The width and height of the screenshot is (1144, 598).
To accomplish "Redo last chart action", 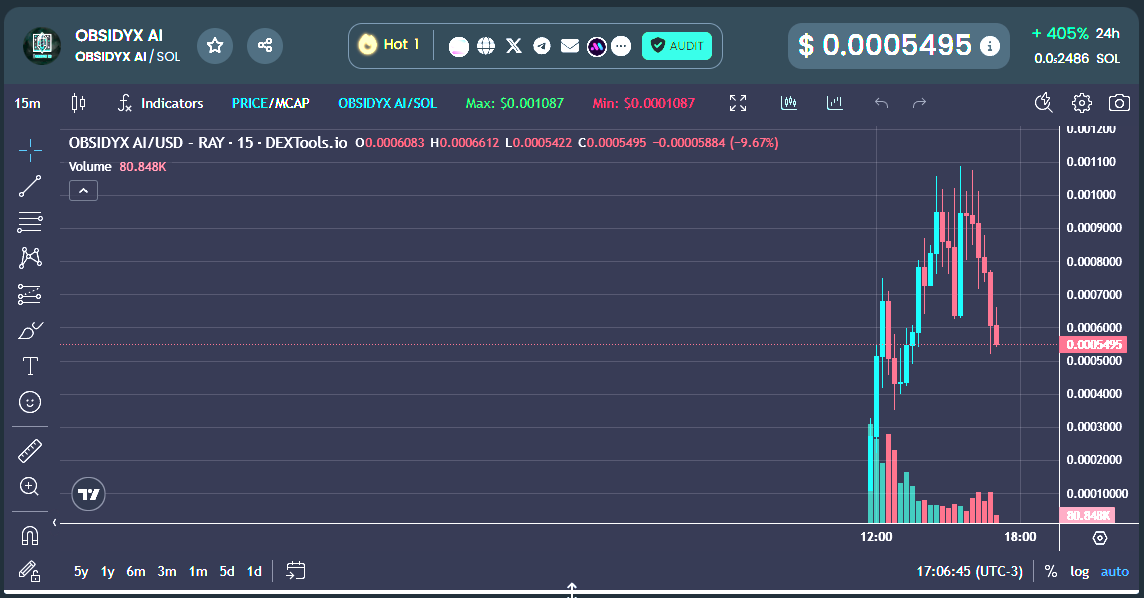I will click(919, 104).
